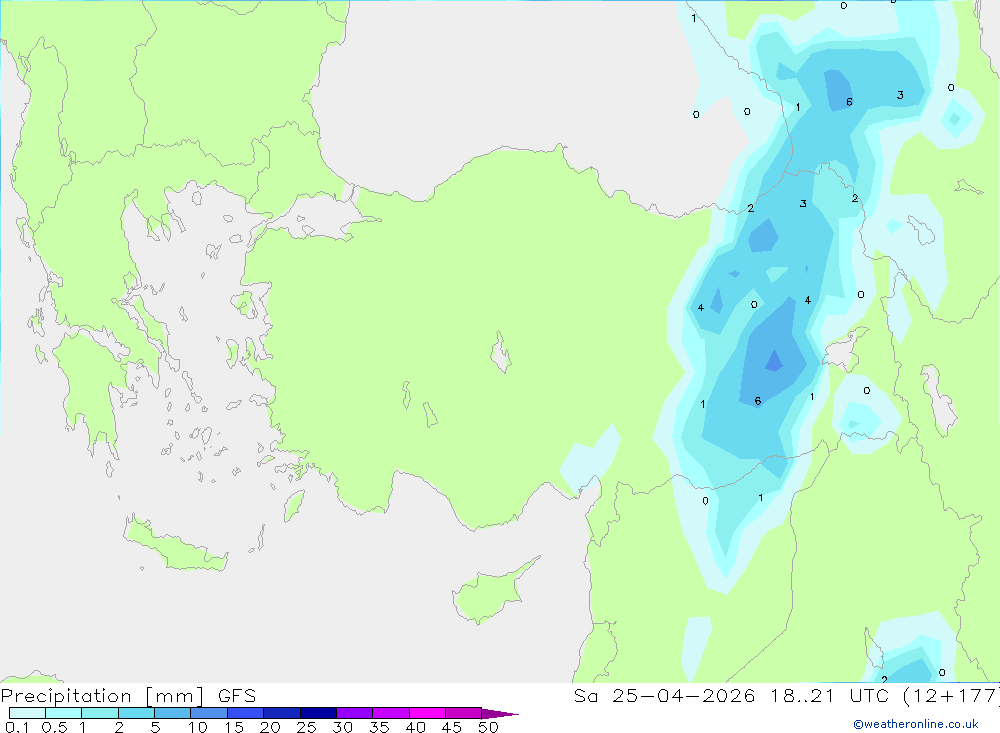Open the weatheronline.co.uk copyright link
Screen dimensions: 1000x733
point(916,724)
